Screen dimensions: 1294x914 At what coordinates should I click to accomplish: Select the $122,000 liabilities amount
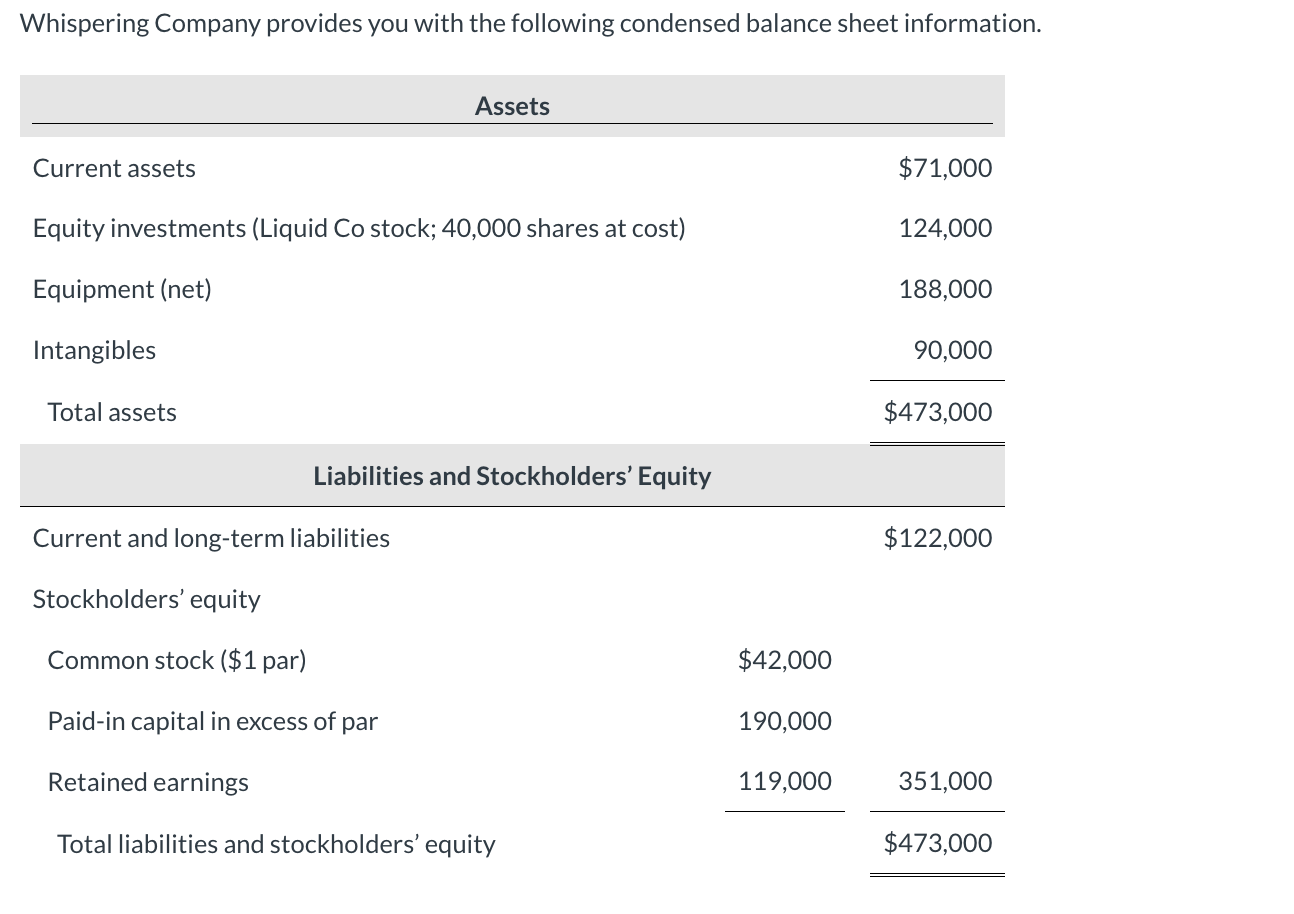coord(938,539)
